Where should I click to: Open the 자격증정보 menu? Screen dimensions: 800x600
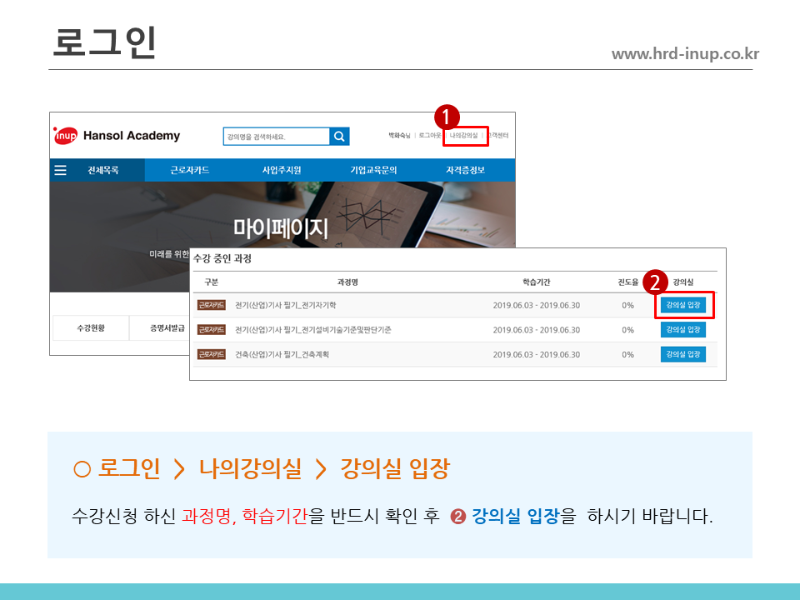click(465, 170)
